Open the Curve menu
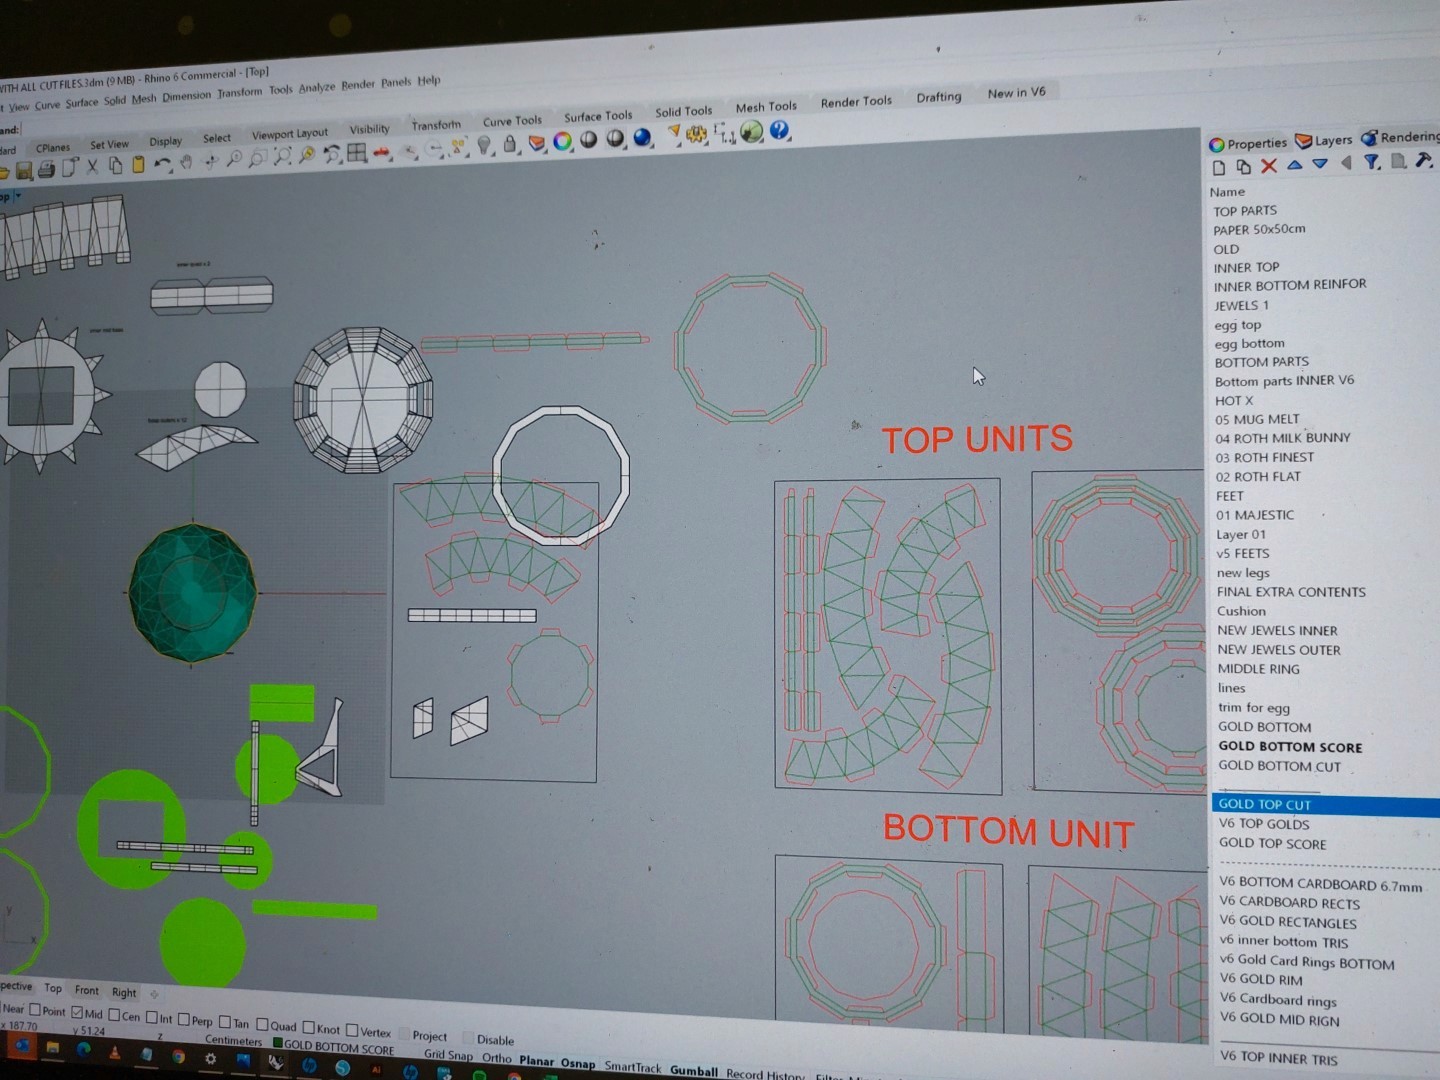The image size is (1440, 1080). [x=47, y=105]
